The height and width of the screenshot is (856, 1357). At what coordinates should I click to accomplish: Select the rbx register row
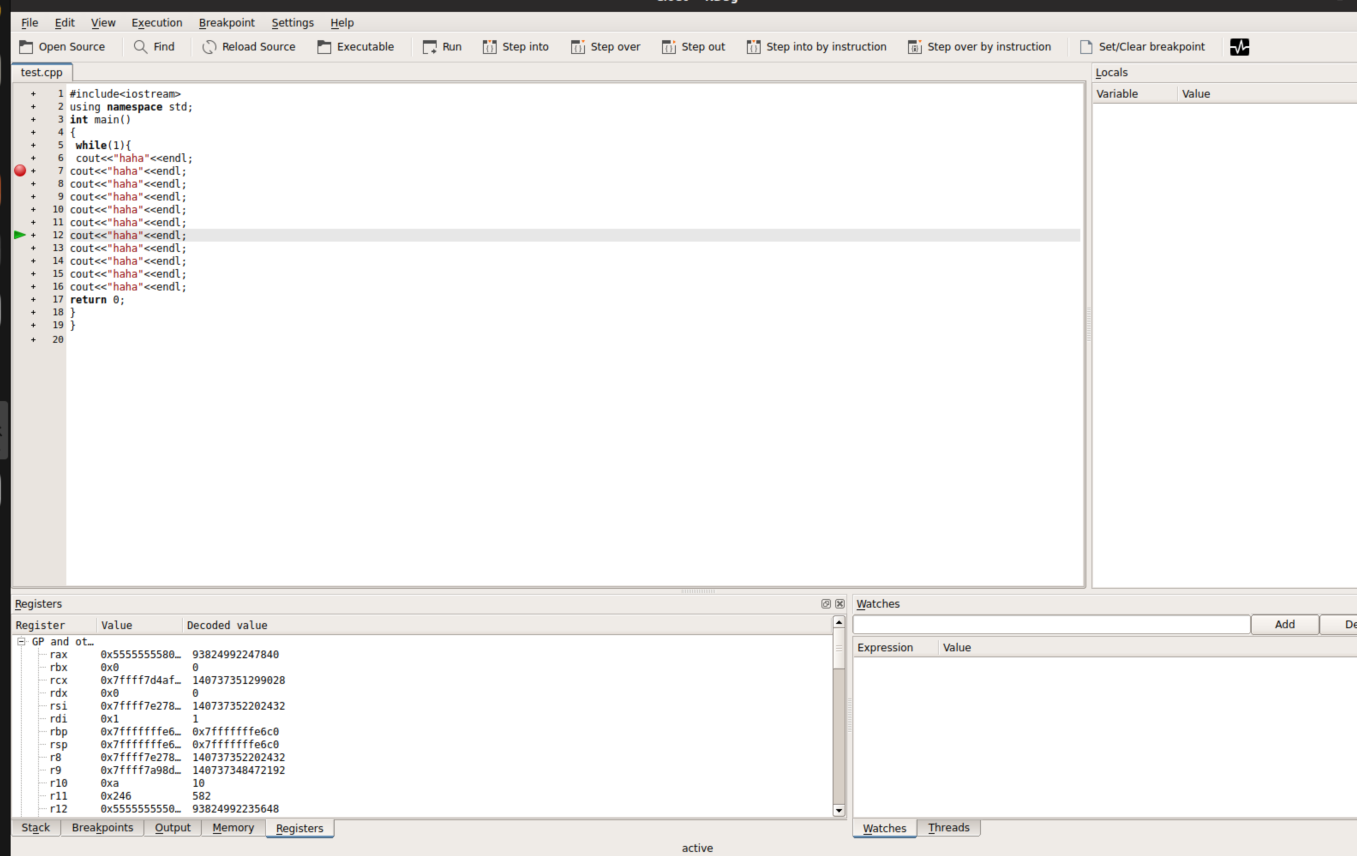click(x=422, y=668)
